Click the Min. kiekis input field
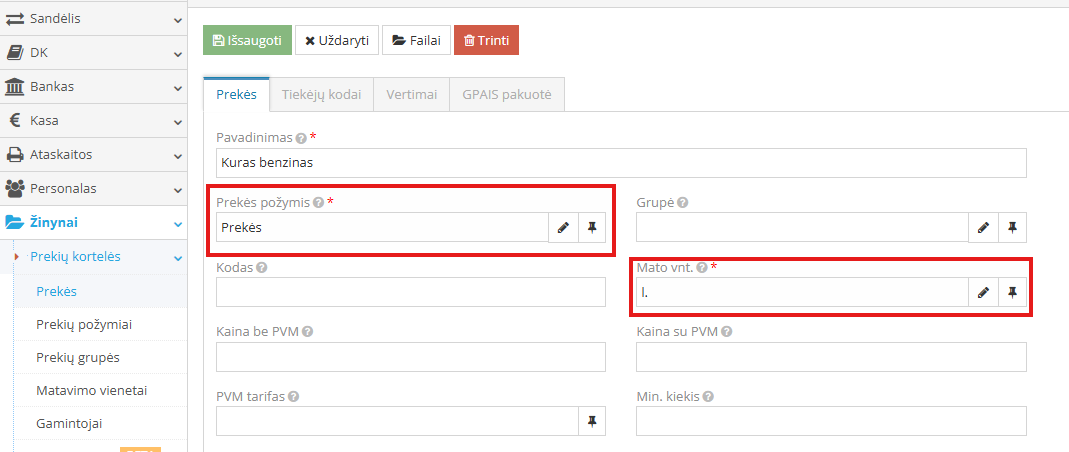1069x452 pixels. pyautogui.click(x=831, y=422)
